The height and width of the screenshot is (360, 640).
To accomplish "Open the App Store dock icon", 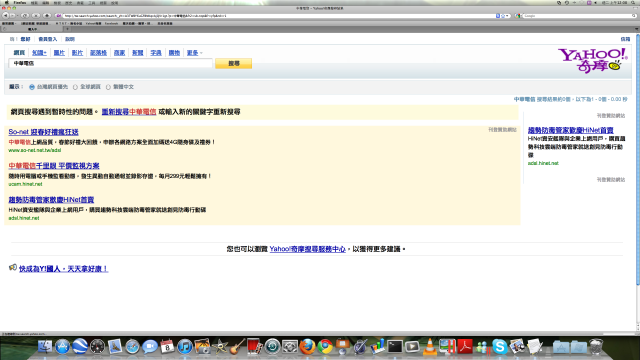I will click(x=62, y=347).
